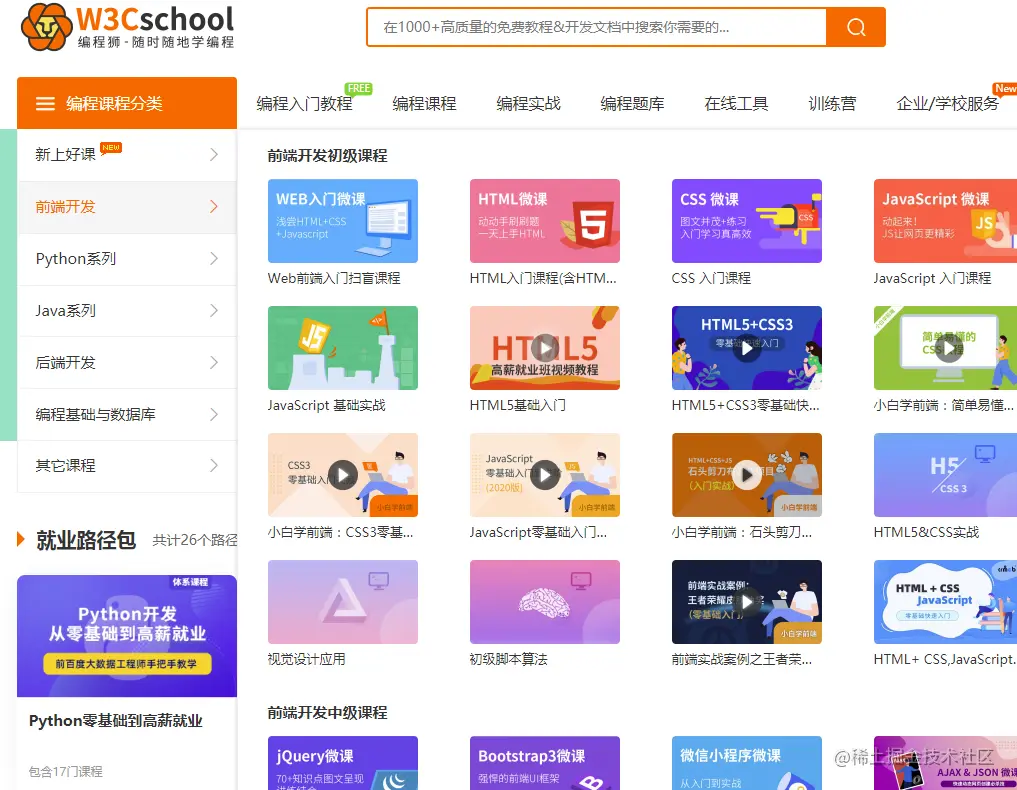This screenshot has height=790, width=1017.
Task: Play the 小白学前端：简单易懂 video icon
Action: (949, 348)
